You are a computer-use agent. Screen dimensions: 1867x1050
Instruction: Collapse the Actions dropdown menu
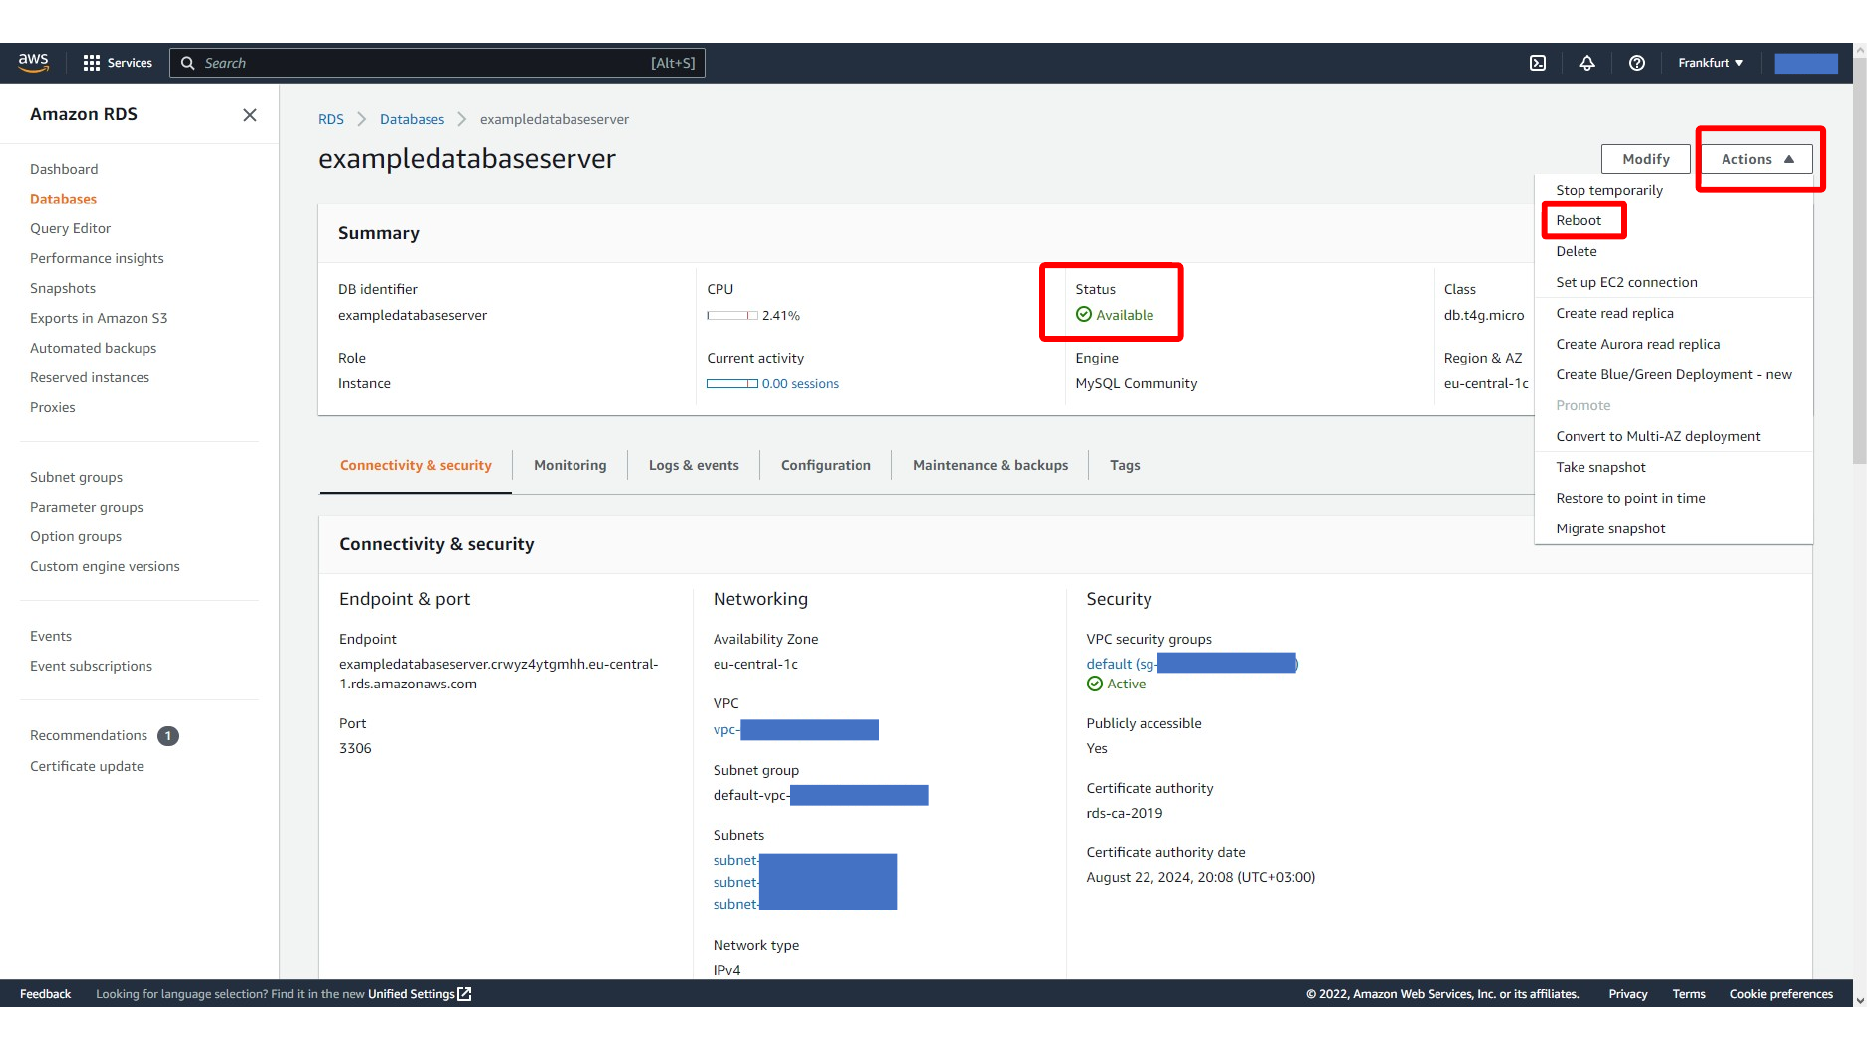[1758, 159]
